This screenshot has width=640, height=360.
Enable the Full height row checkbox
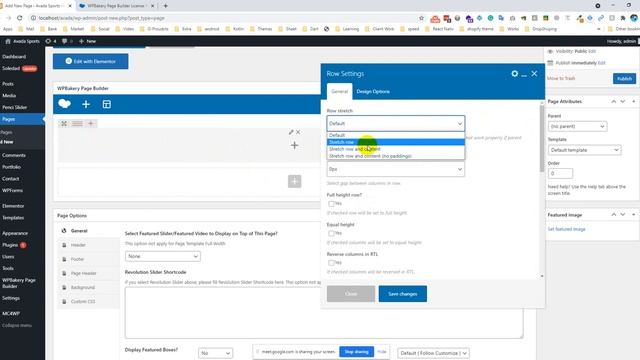point(331,204)
